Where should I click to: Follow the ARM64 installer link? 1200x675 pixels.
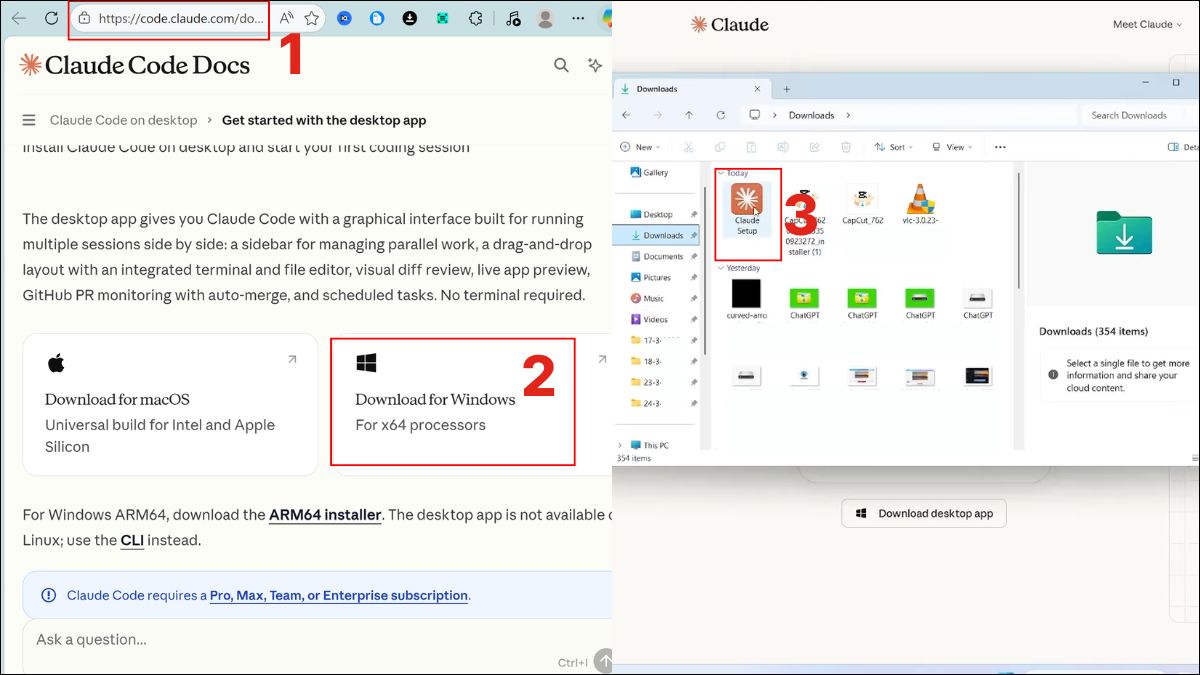(x=325, y=515)
